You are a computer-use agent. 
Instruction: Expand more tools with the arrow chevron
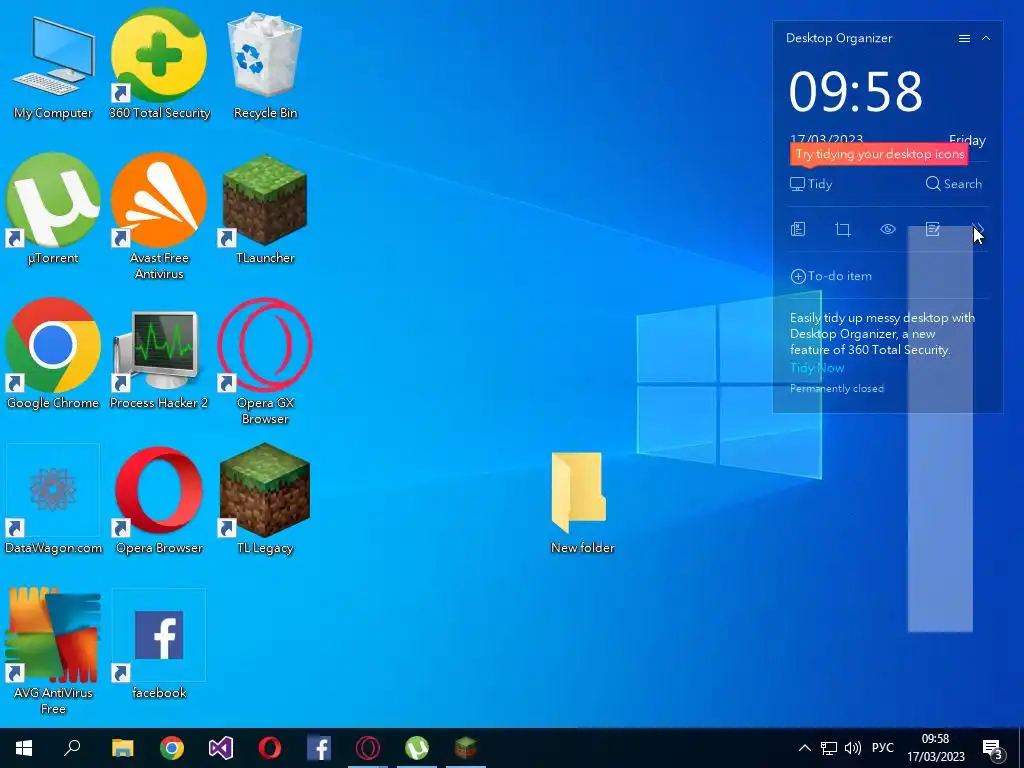coord(978,229)
